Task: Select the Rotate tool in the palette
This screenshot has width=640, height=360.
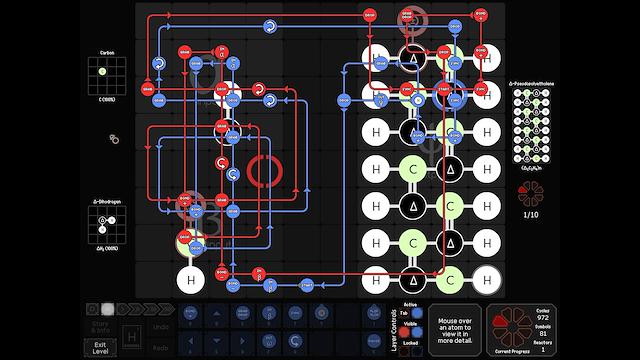Action: 295,341
